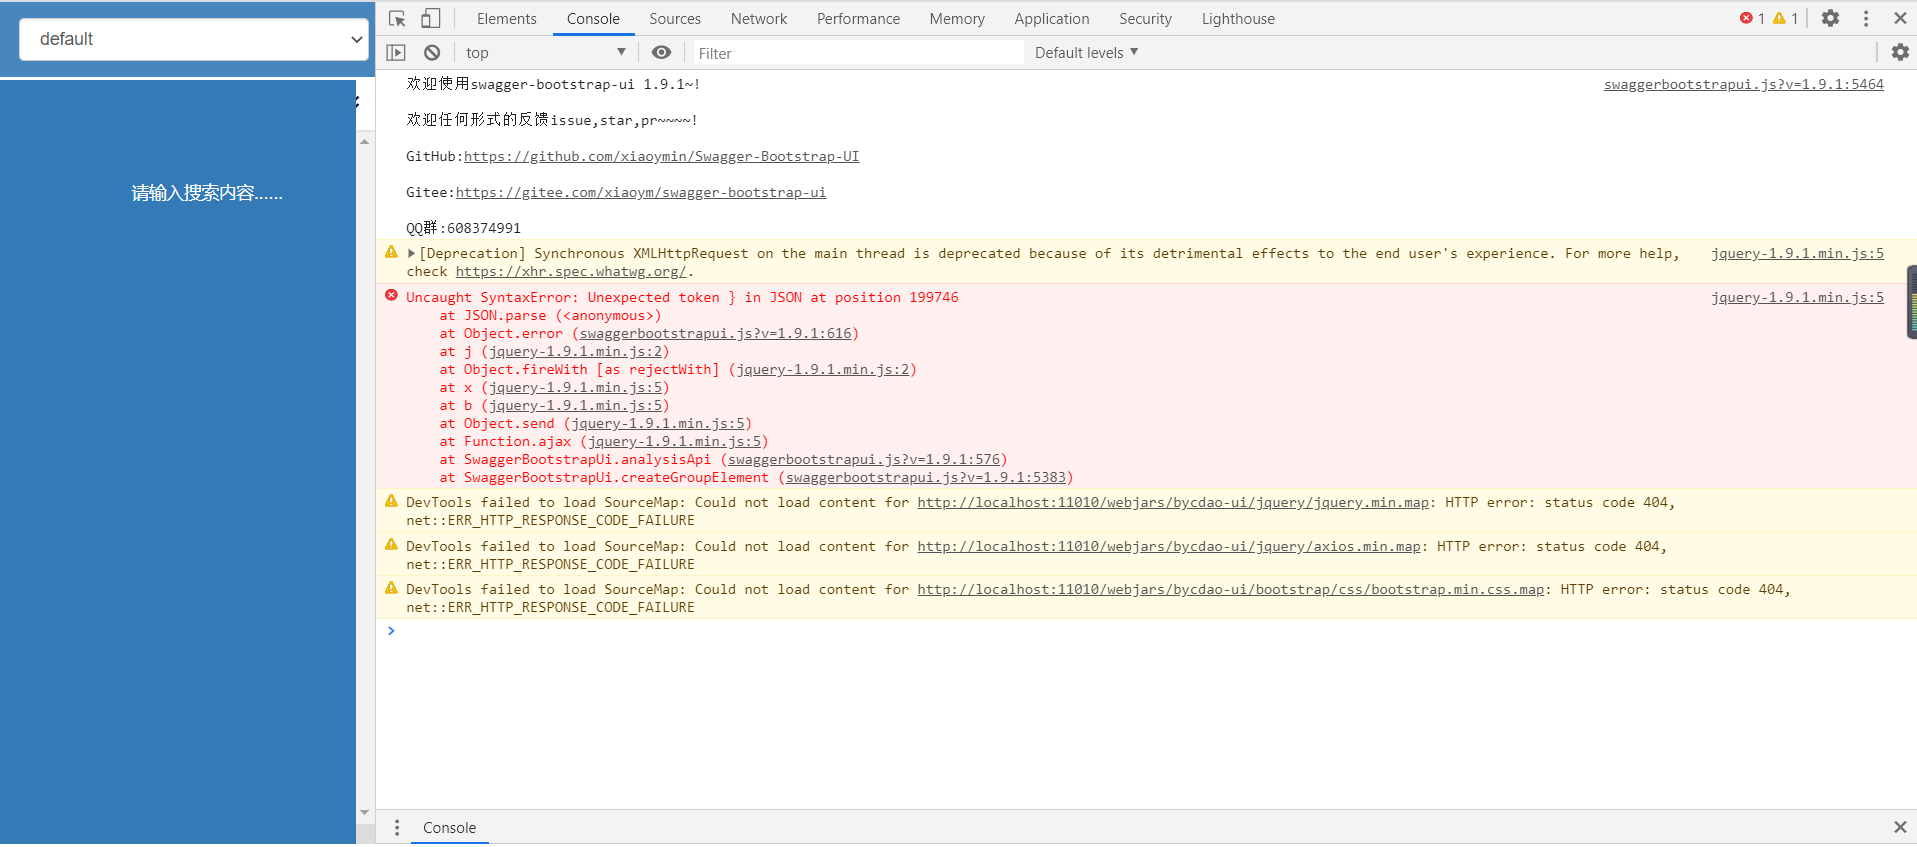Click the red error count indicator
The image size is (1917, 847).
(x=1752, y=18)
